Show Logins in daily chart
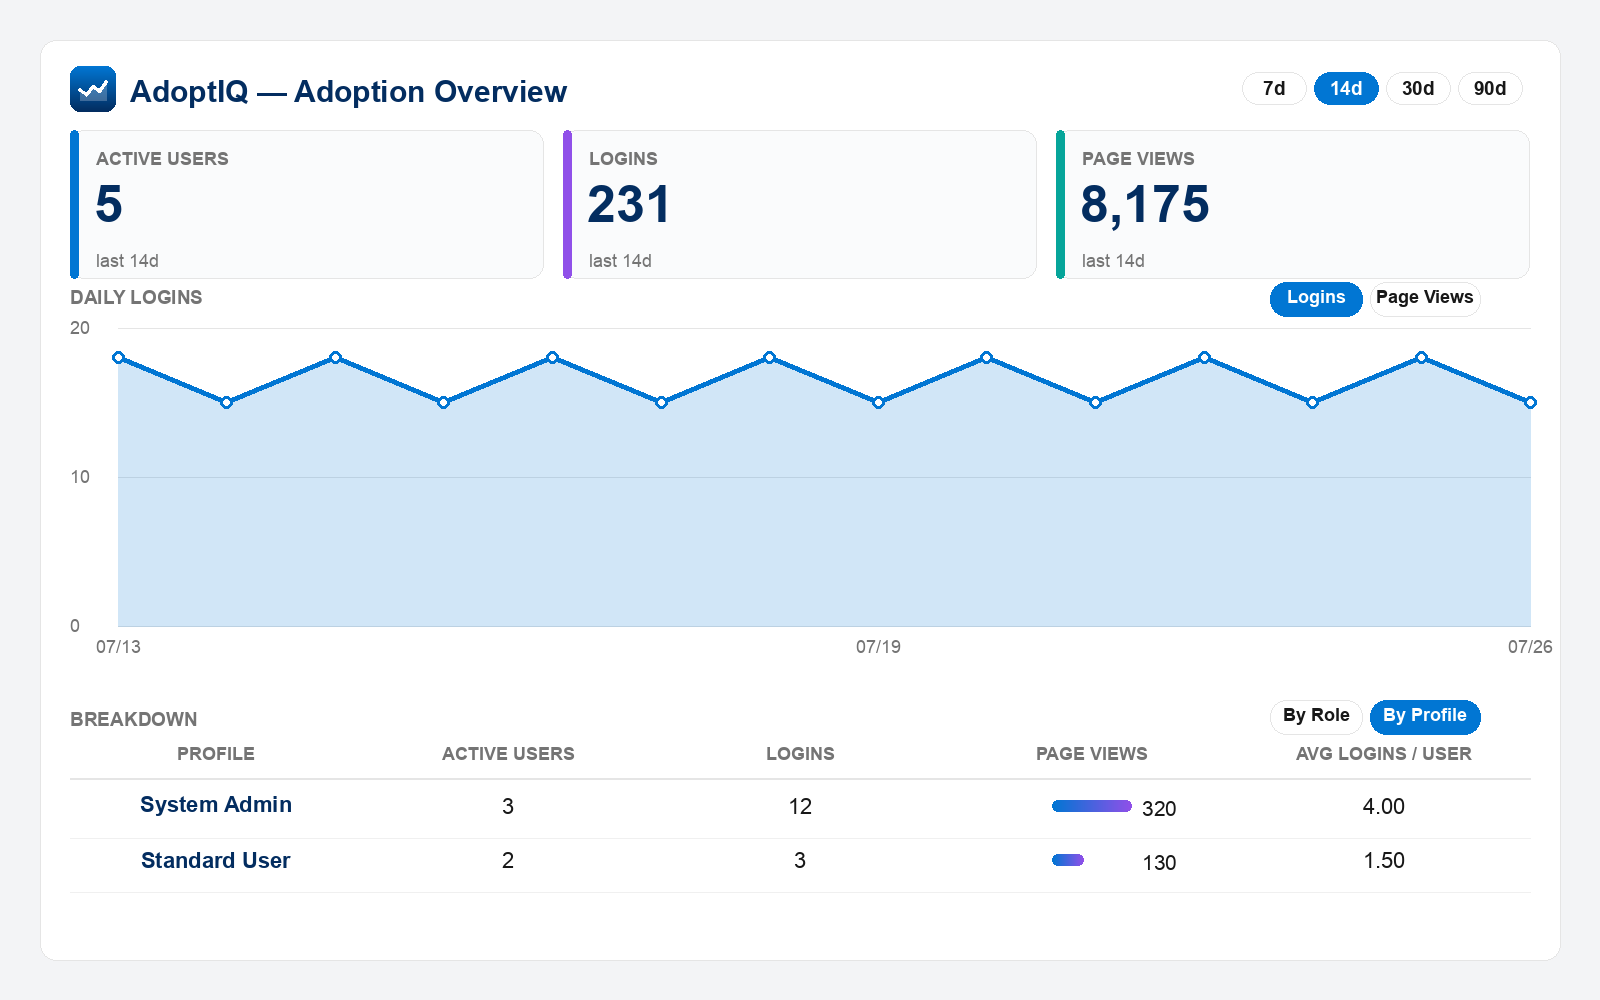This screenshot has height=1000, width=1600. click(x=1316, y=298)
